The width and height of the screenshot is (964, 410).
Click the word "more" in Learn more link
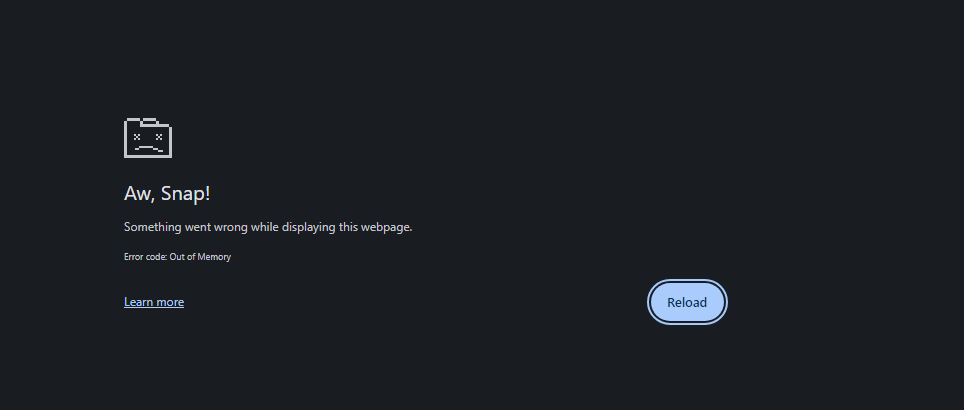170,302
